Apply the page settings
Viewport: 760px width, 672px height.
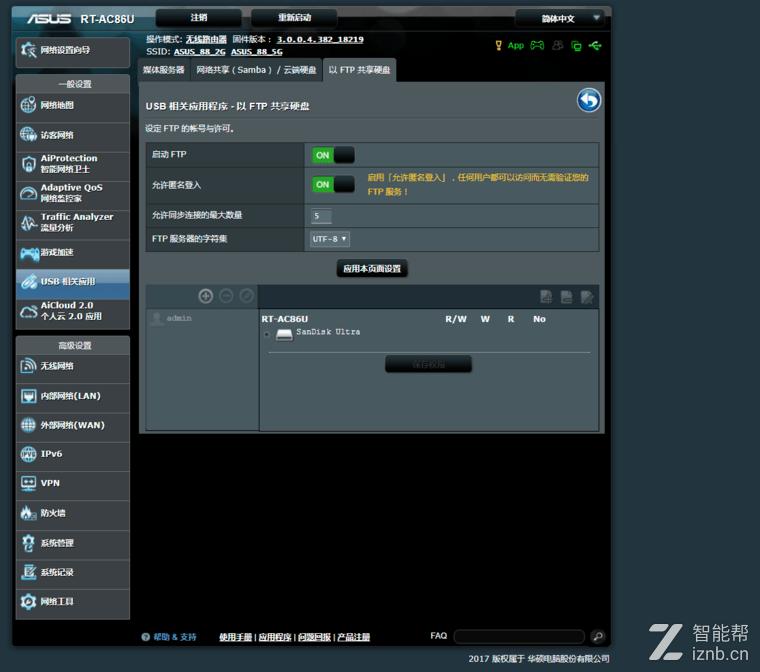pos(372,269)
